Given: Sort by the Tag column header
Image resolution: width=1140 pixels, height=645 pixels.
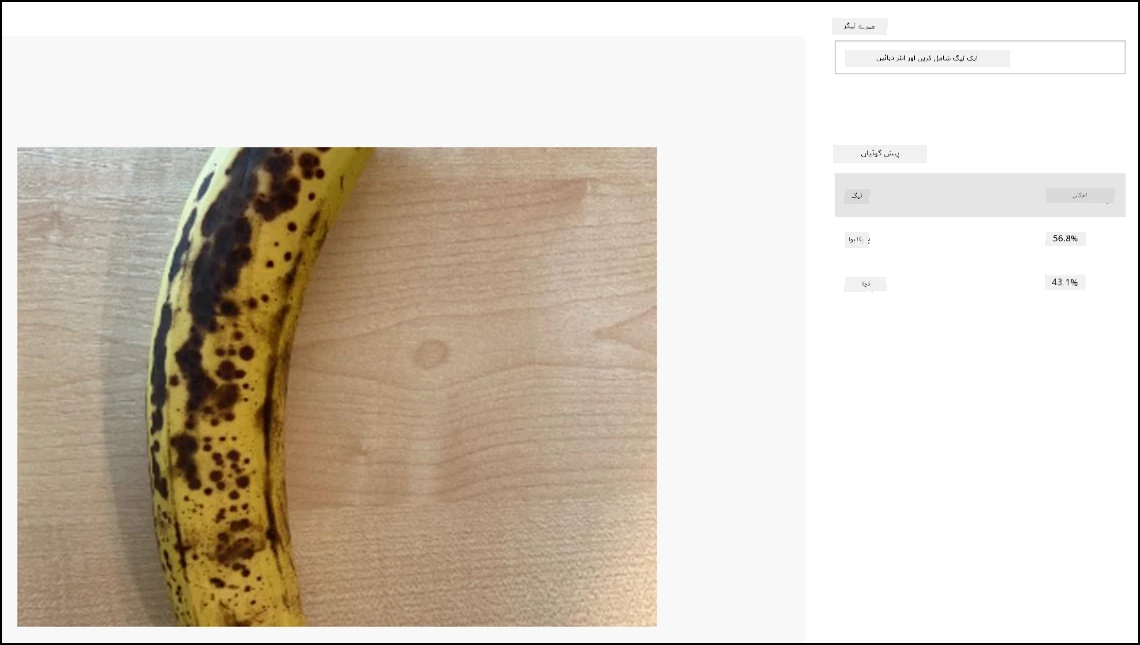Looking at the screenshot, I should (x=856, y=196).
